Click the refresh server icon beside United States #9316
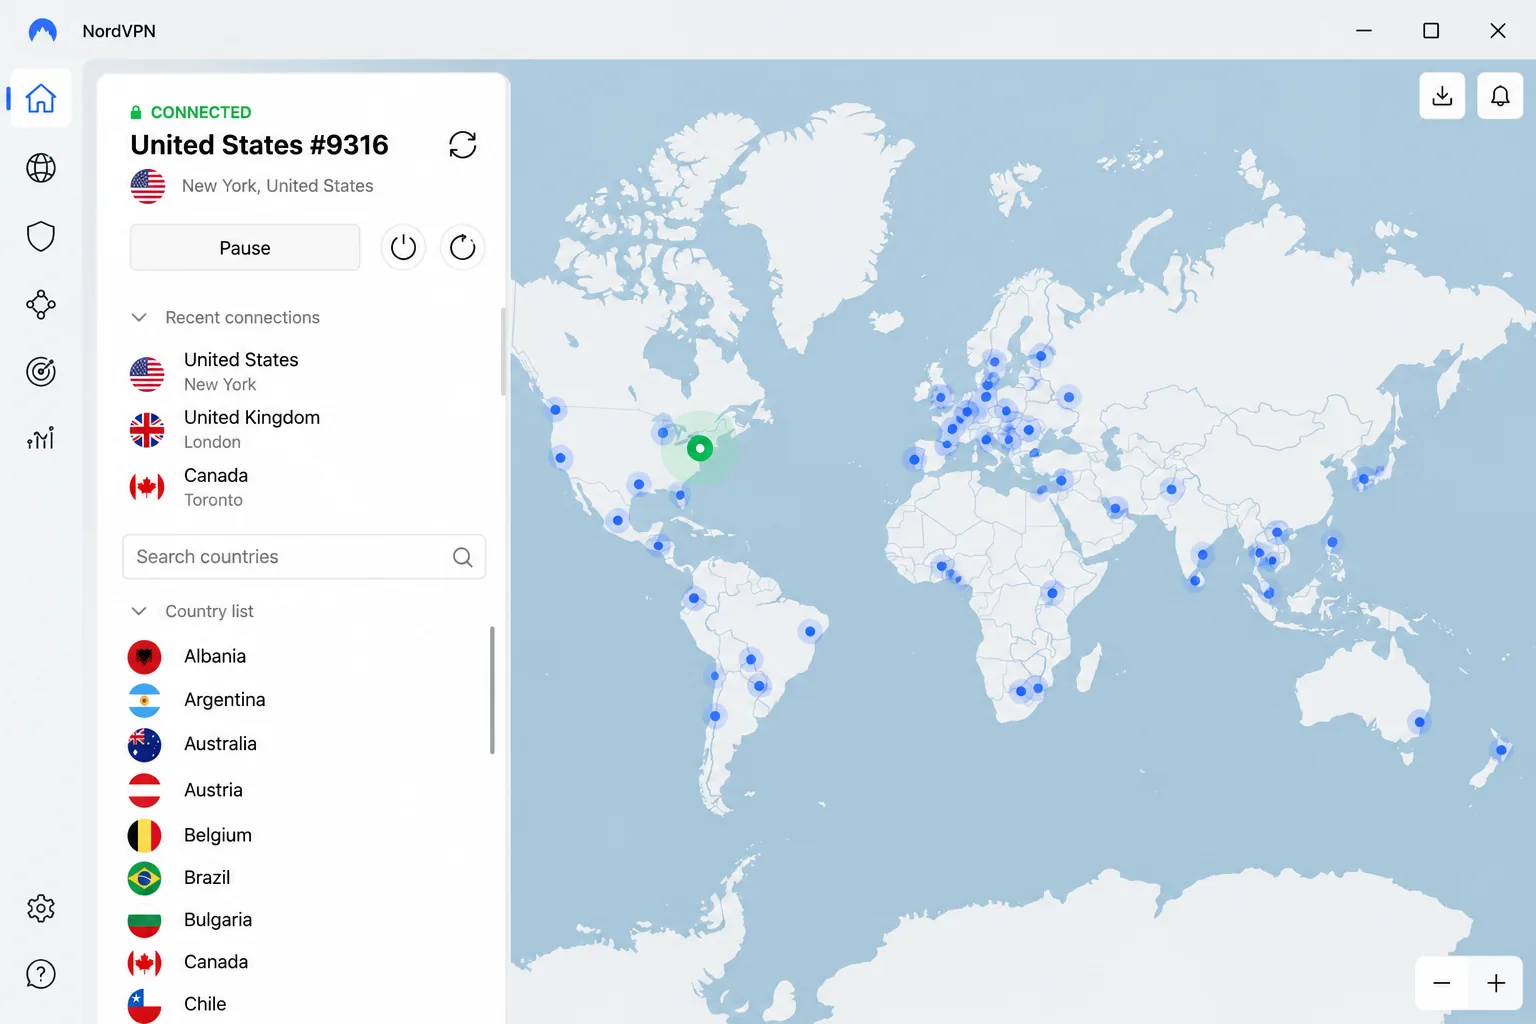Screen dimensions: 1536x1024 click(462, 145)
